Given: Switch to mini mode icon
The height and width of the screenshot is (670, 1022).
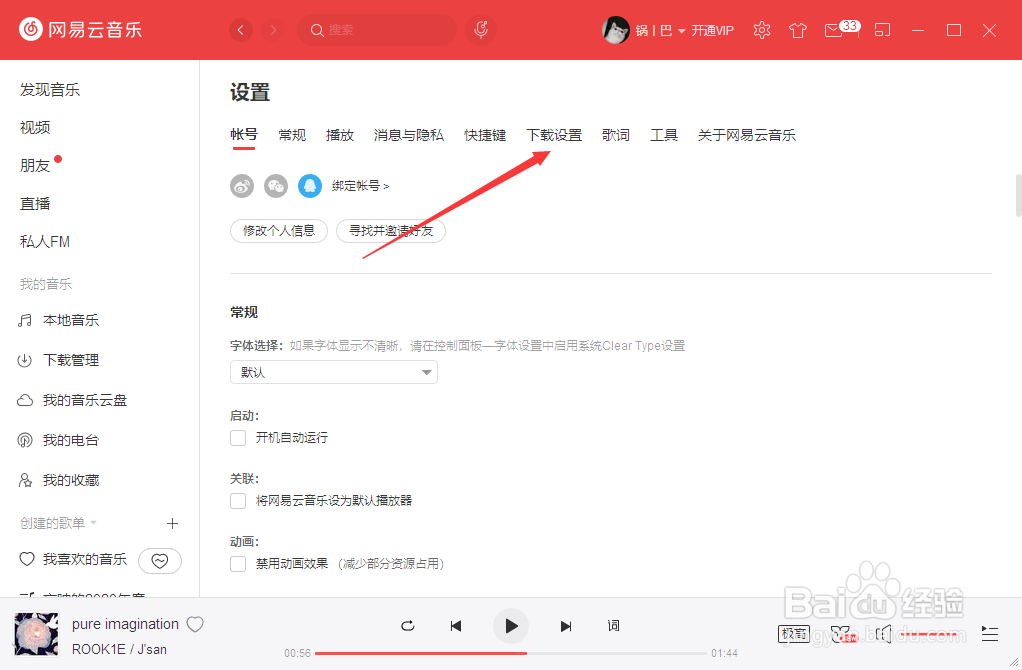Looking at the screenshot, I should pyautogui.click(x=883, y=30).
